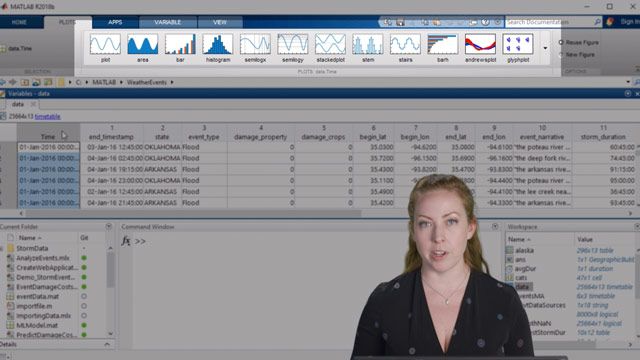Open the APPS tab
This screenshot has height=360, width=640.
[115, 22]
